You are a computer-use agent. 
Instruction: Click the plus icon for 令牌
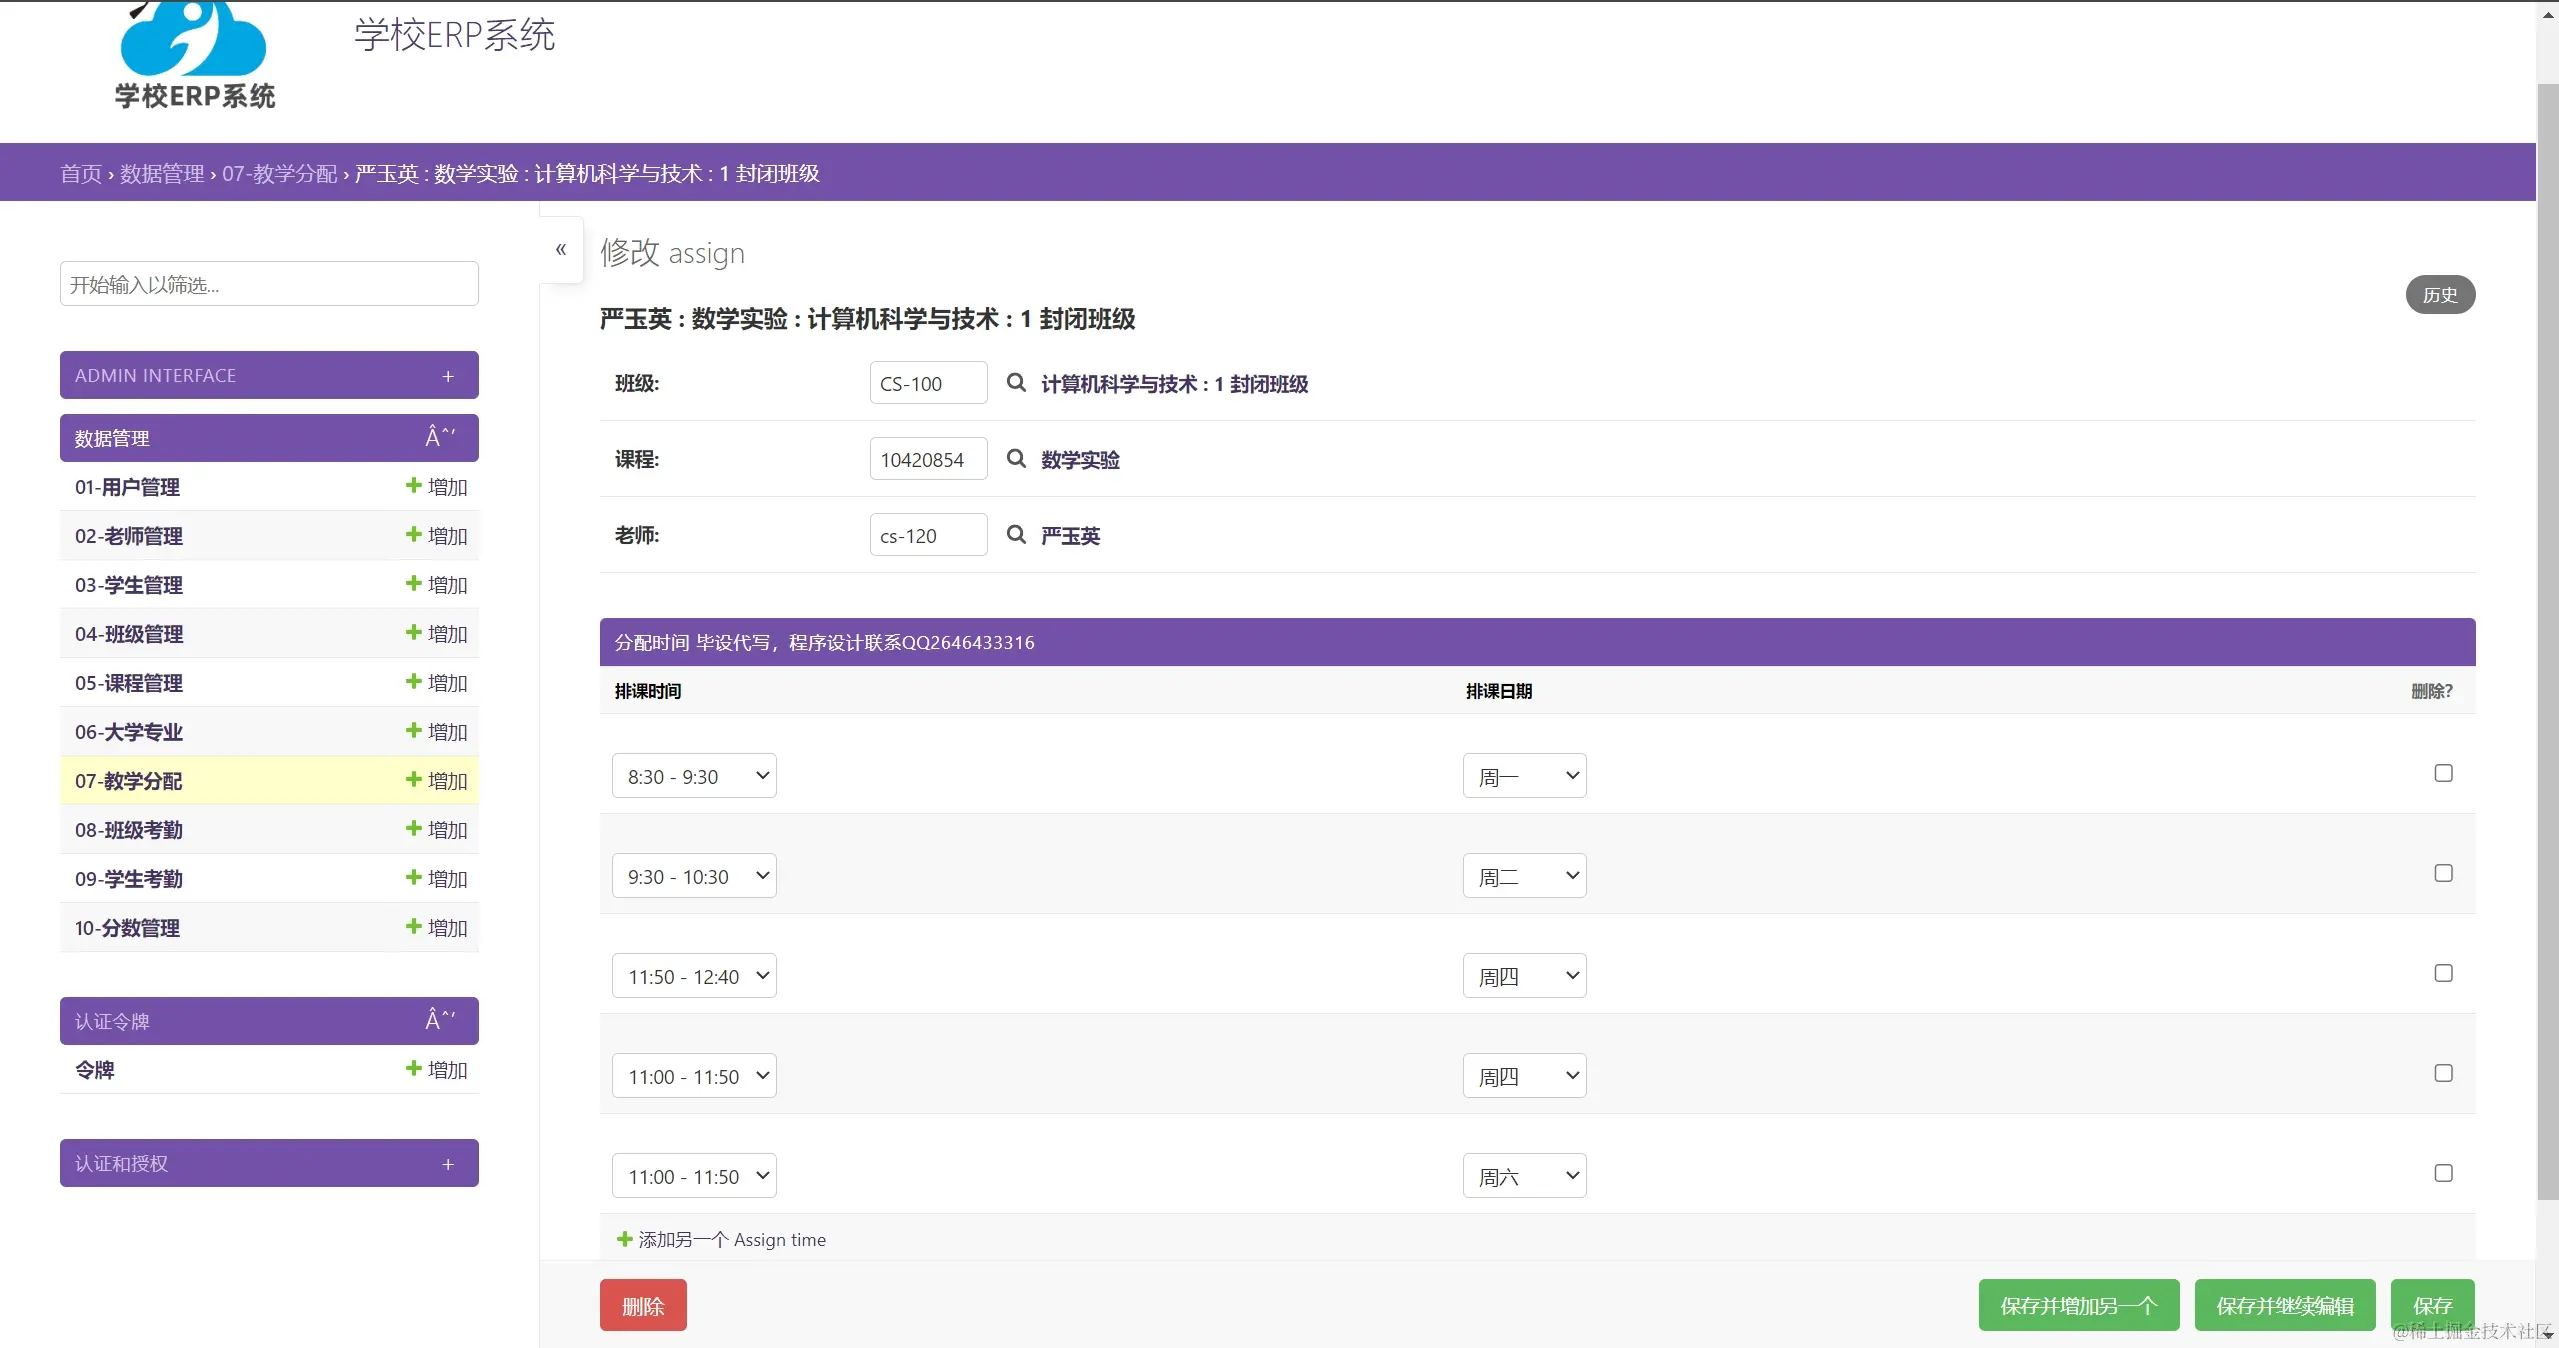click(x=413, y=1069)
